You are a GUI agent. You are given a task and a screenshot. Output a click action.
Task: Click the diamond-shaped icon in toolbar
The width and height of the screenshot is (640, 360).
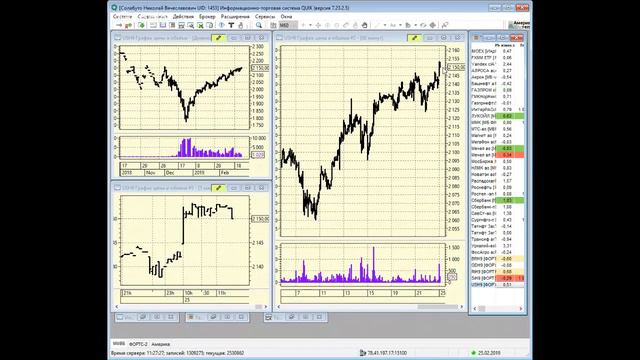click(432, 25)
